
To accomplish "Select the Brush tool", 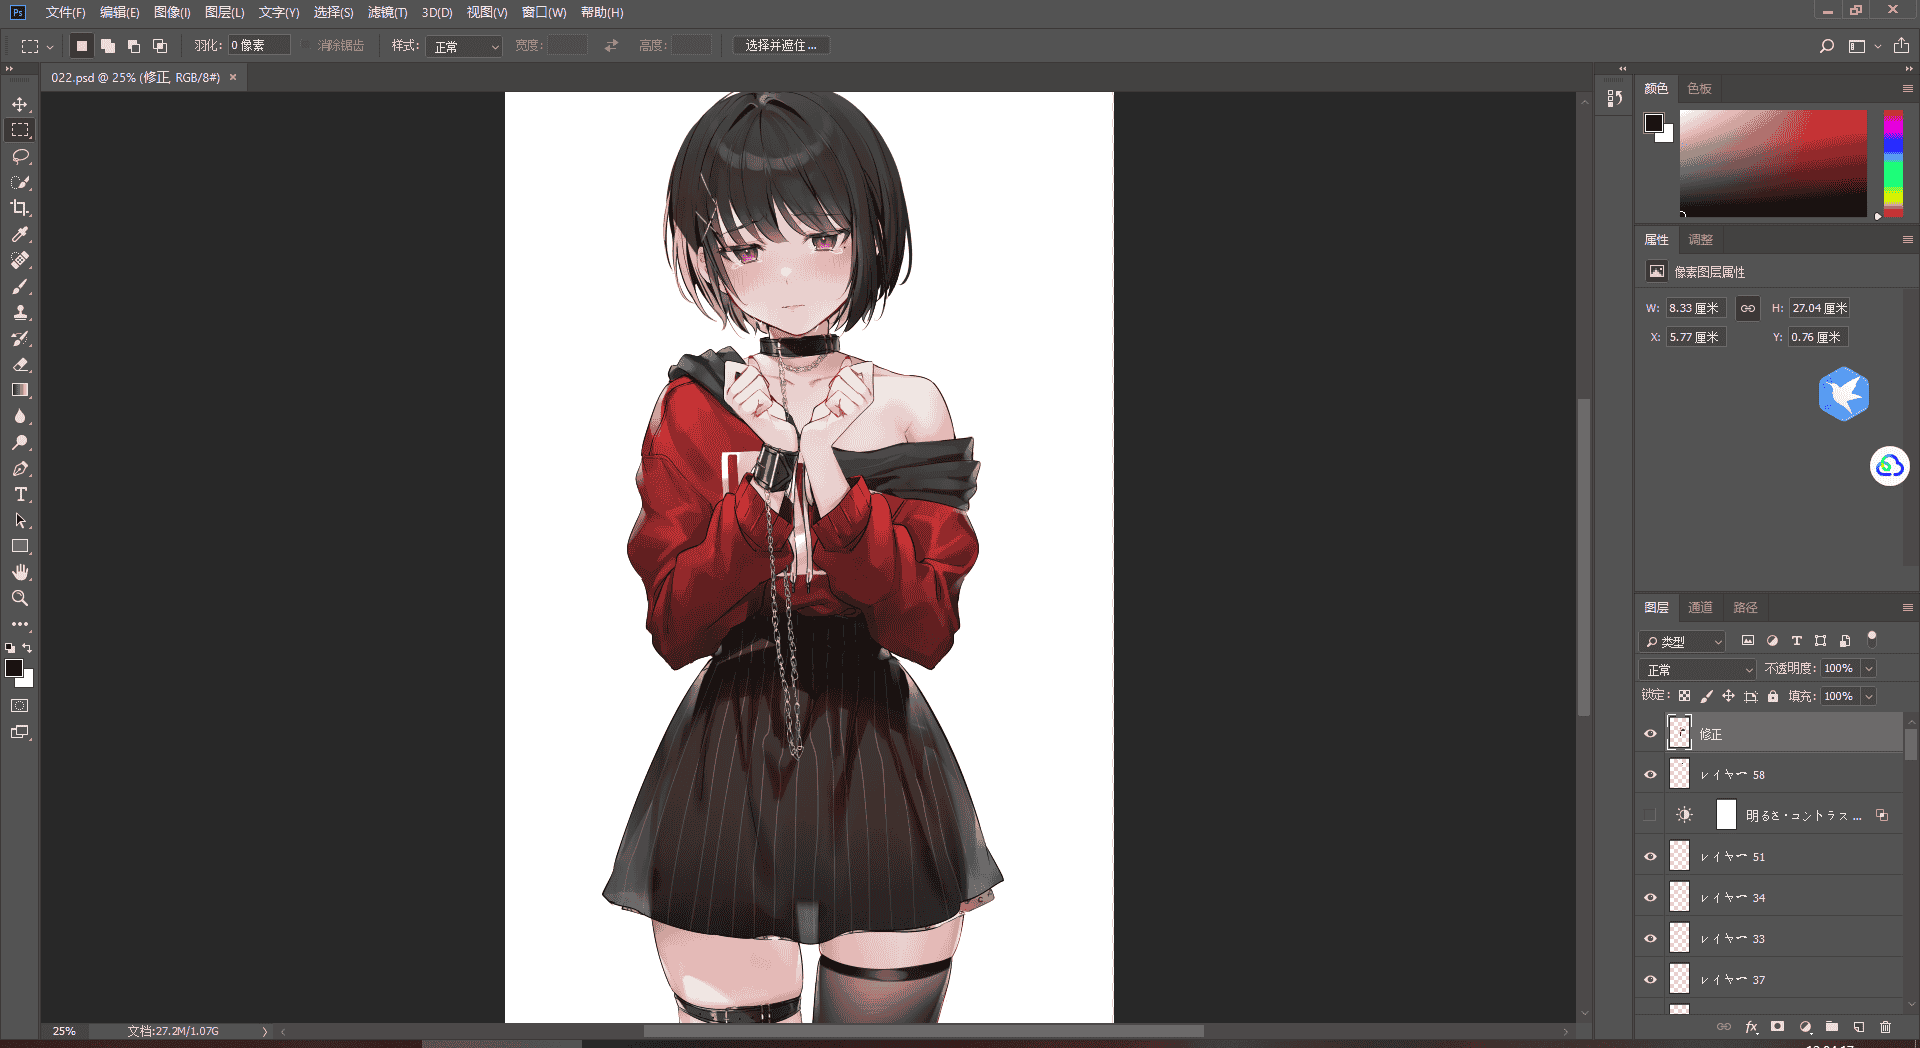I will coord(20,286).
